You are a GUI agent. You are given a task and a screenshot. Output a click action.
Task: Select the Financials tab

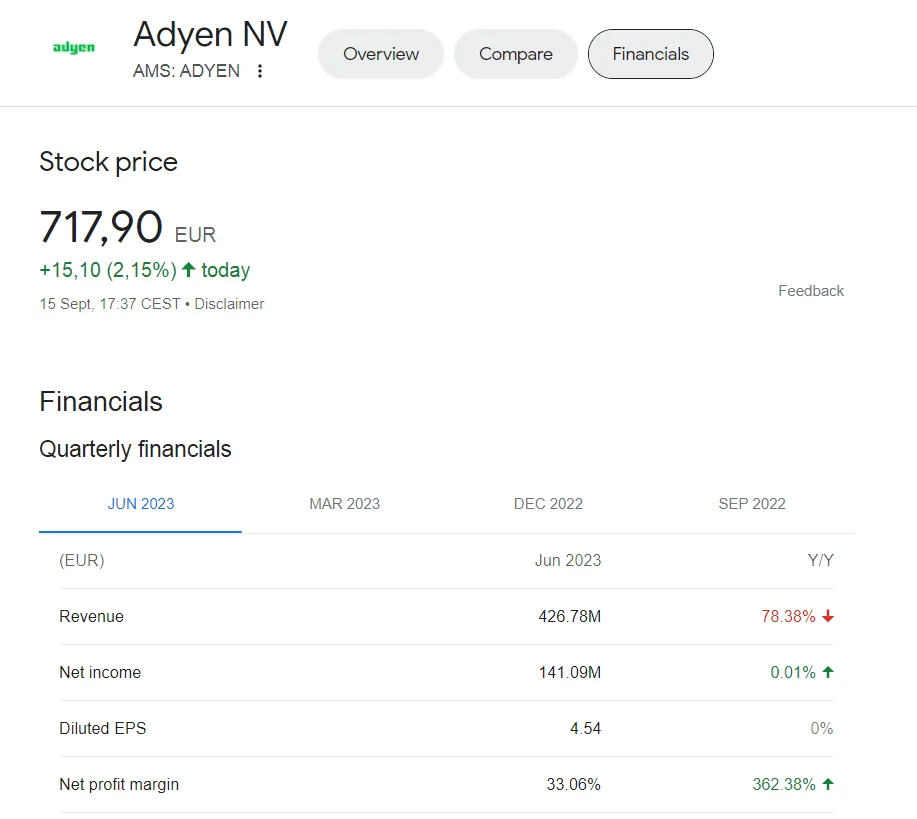pos(650,54)
